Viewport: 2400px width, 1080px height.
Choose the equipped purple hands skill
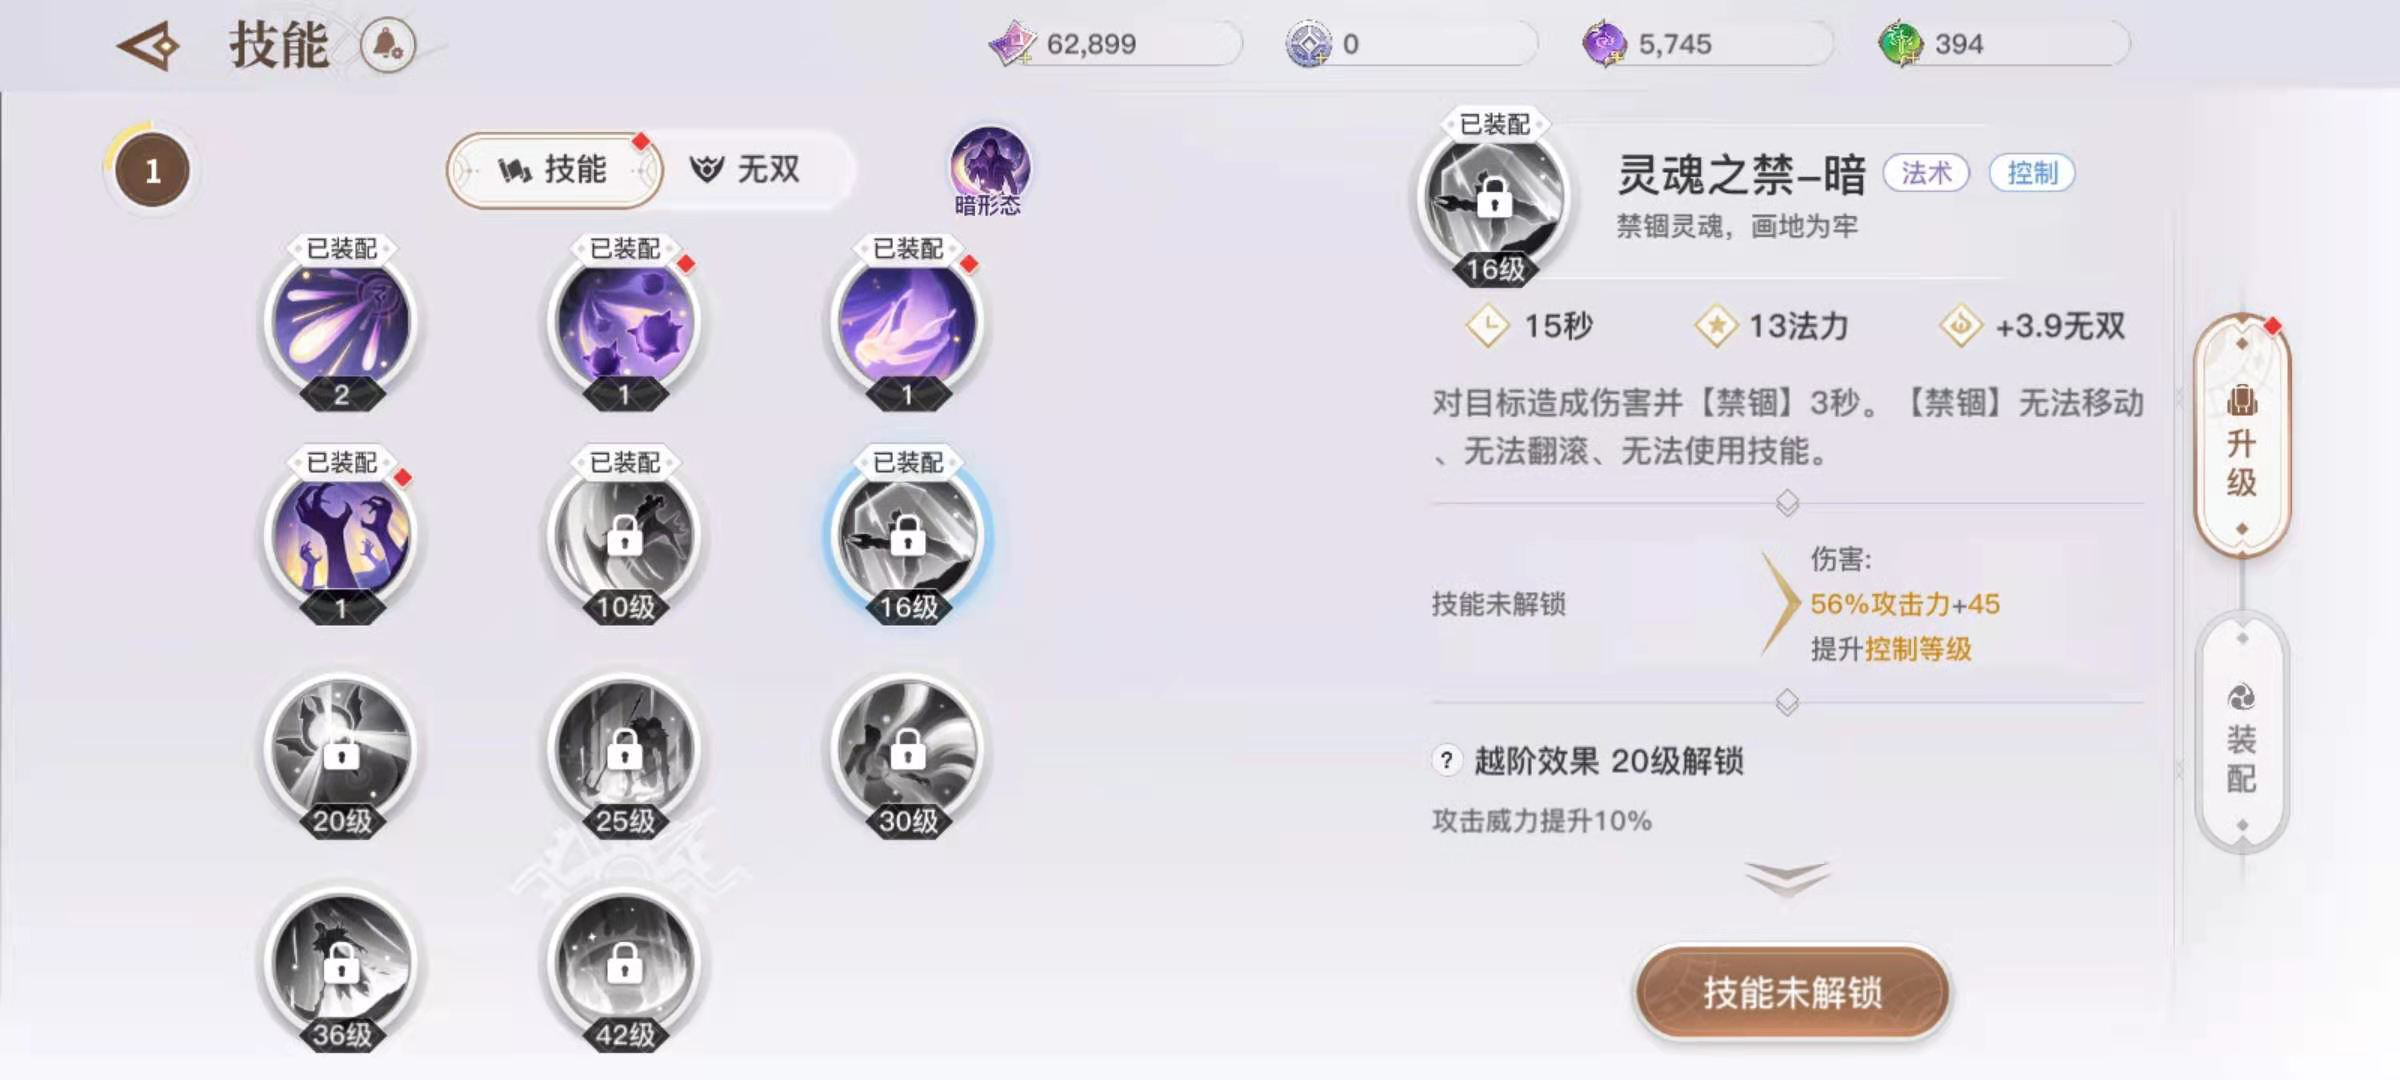coord(341,540)
